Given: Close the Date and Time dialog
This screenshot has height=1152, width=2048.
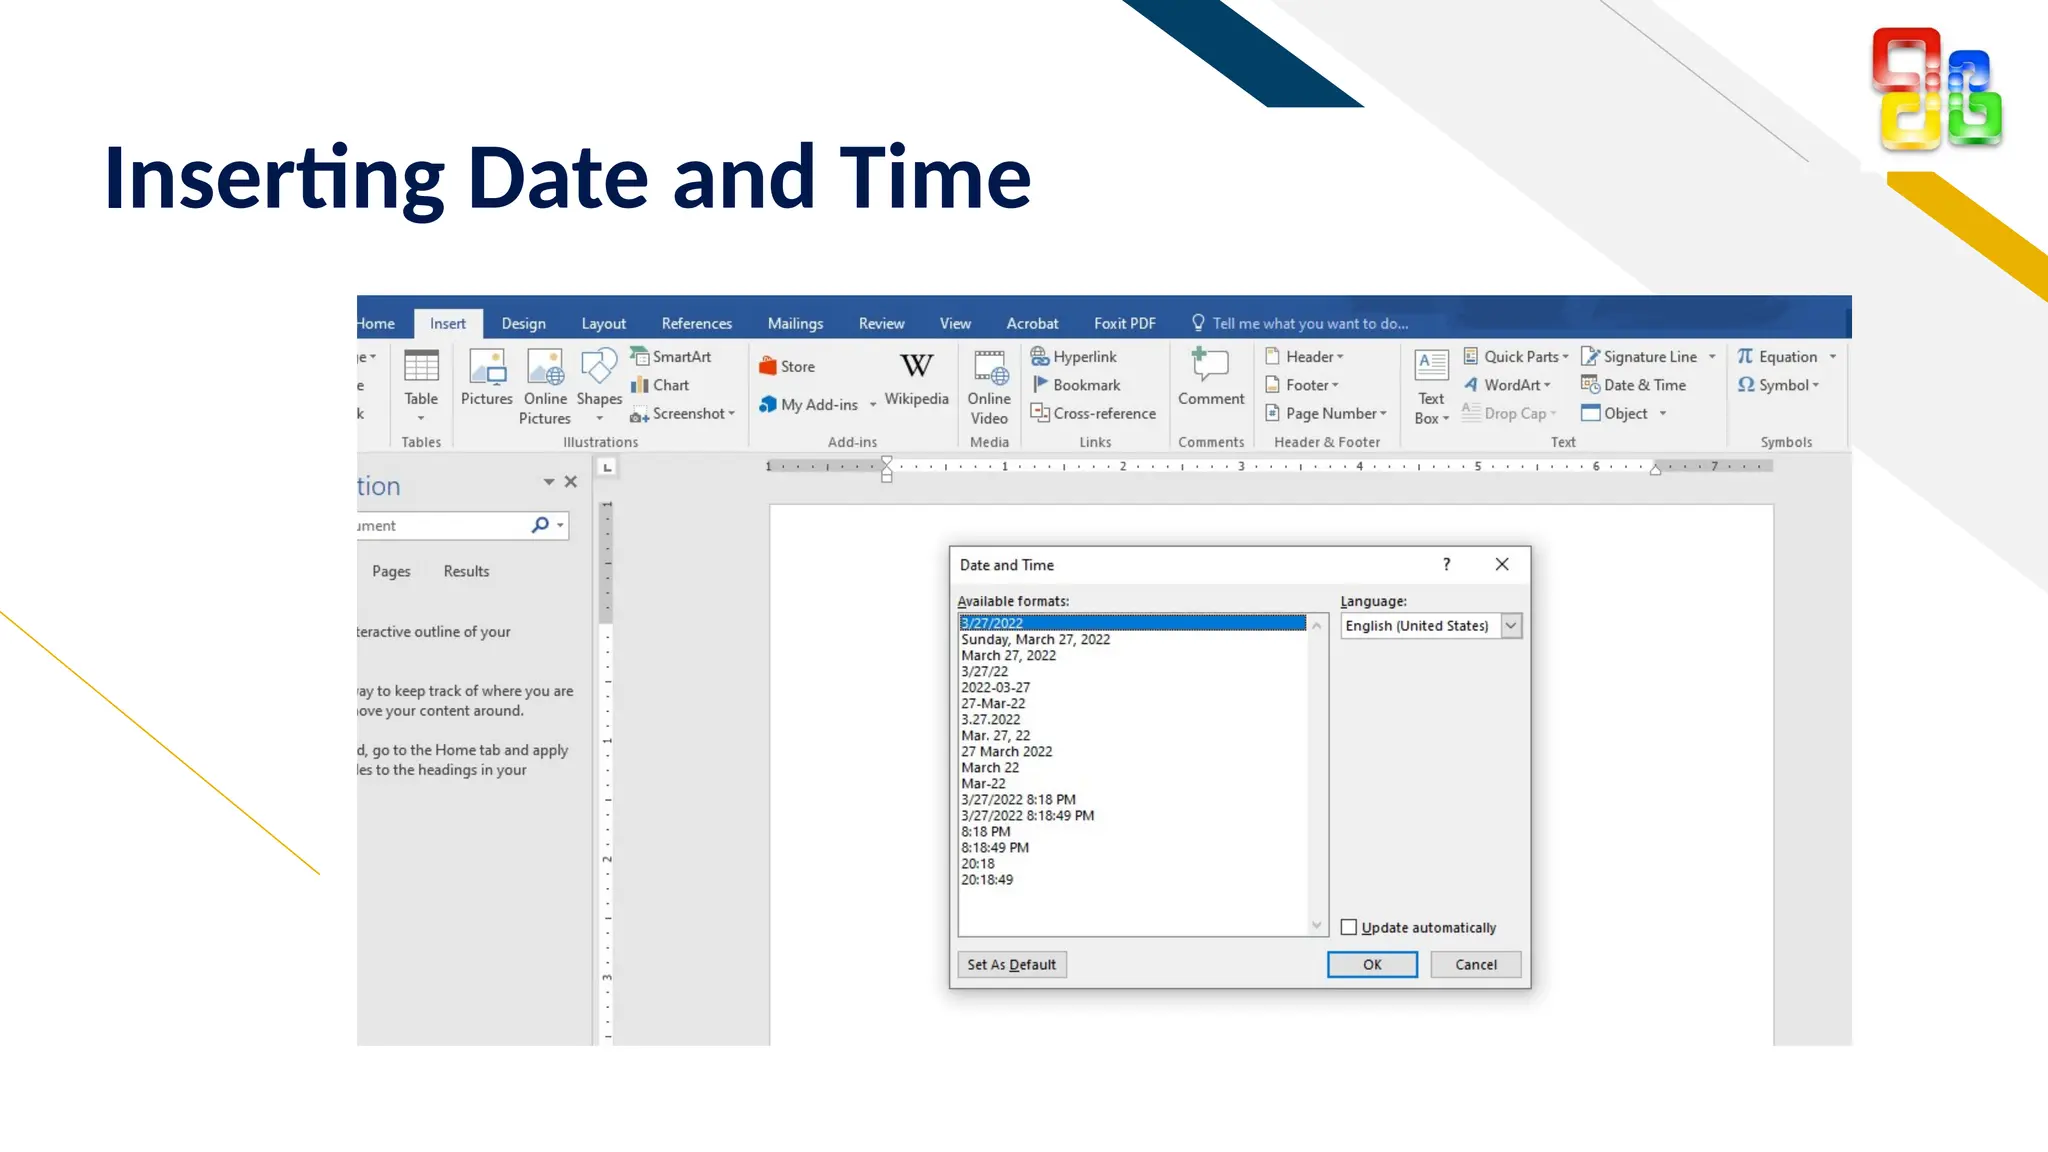Looking at the screenshot, I should pyautogui.click(x=1502, y=564).
